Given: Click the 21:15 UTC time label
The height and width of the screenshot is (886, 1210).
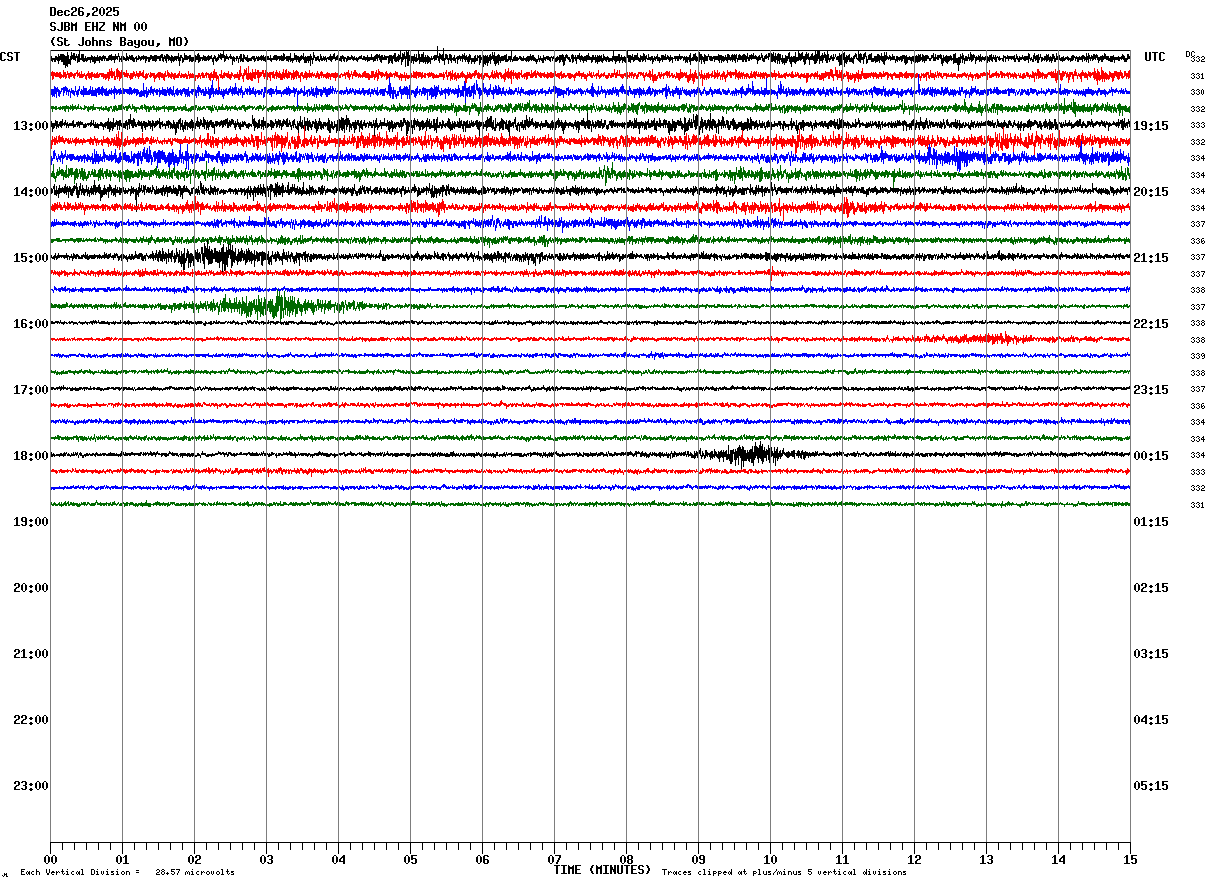Looking at the screenshot, I should pyautogui.click(x=1151, y=258).
